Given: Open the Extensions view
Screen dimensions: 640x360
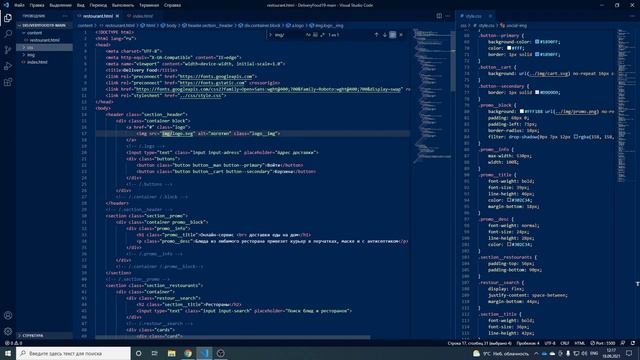Looking at the screenshot, I should (x=8, y=82).
